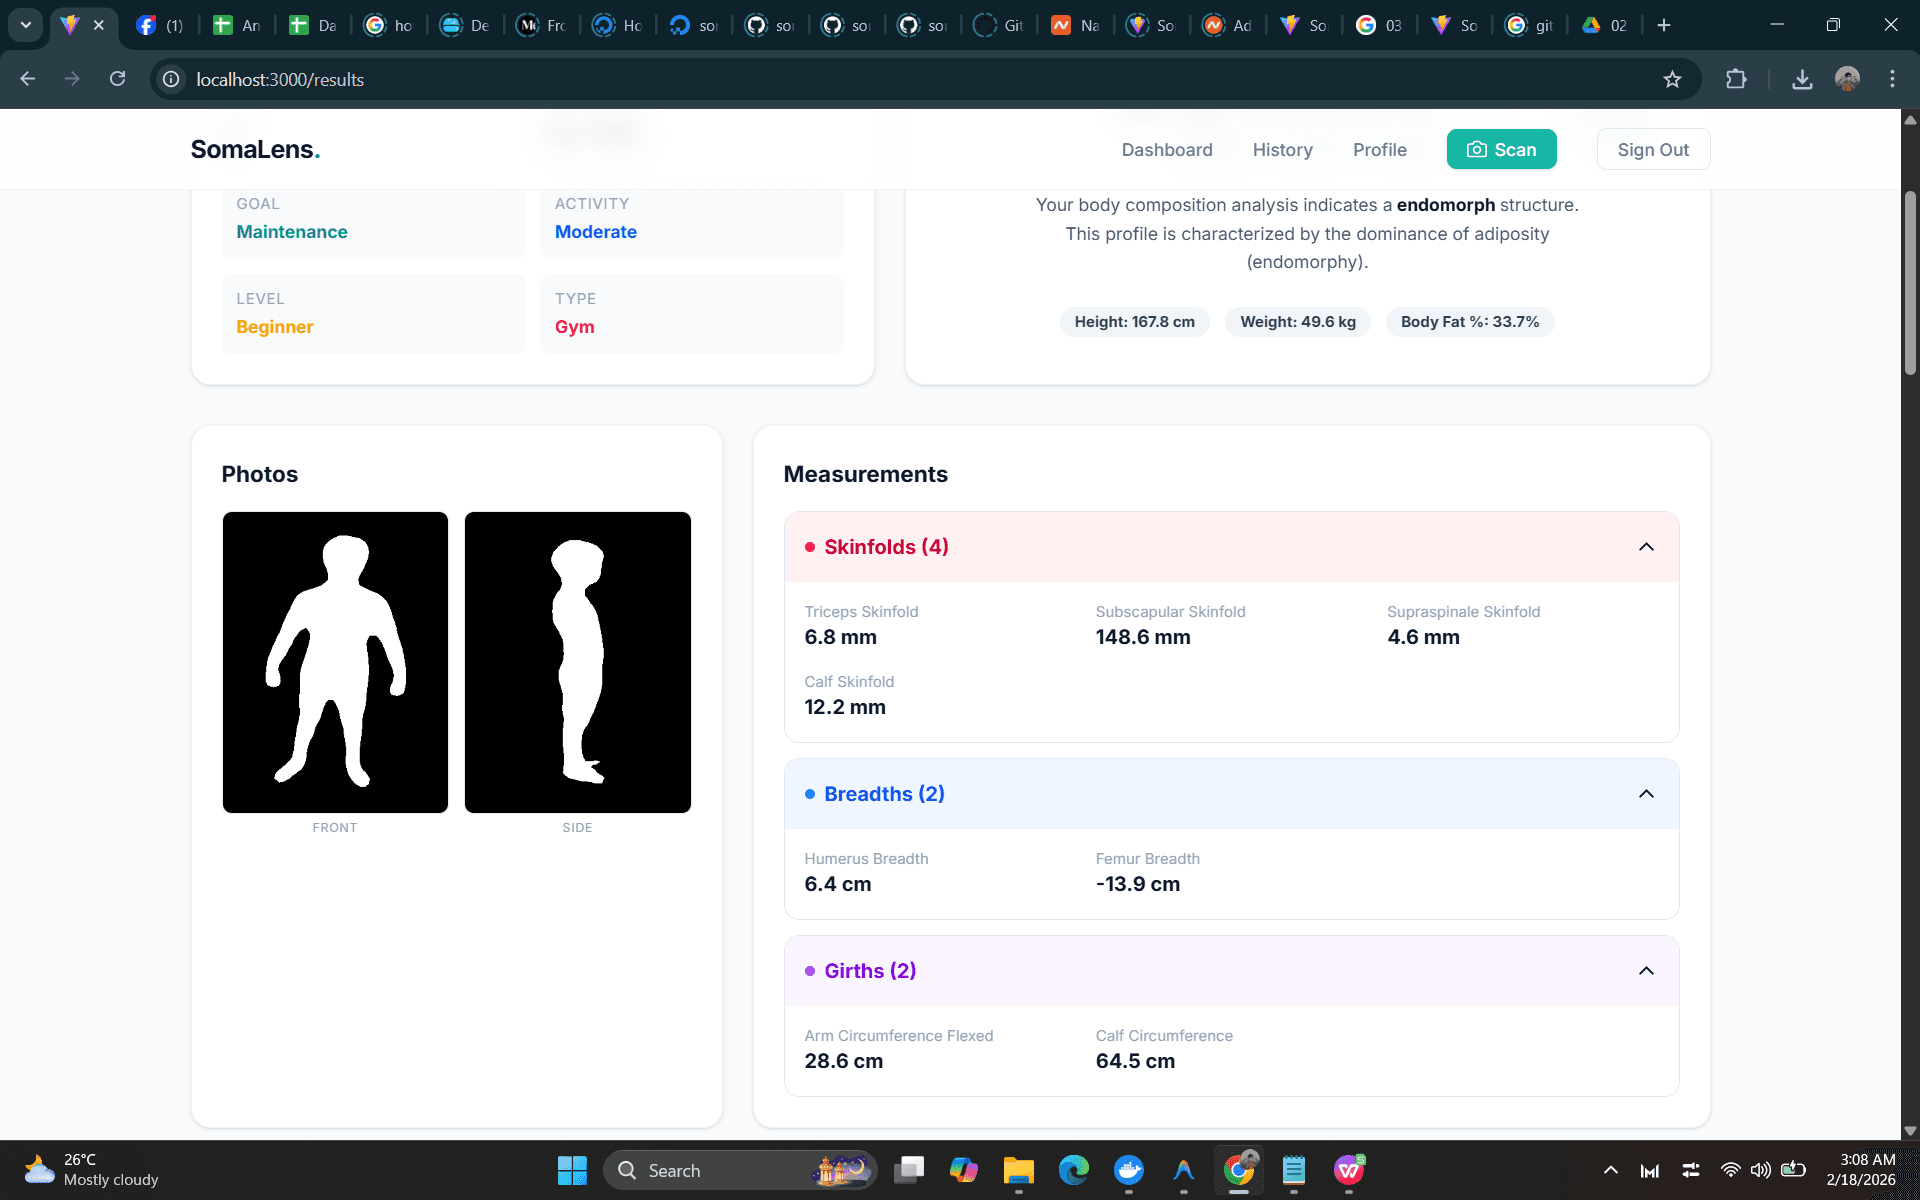Open the tab search dropdown arrow
Image resolution: width=1920 pixels, height=1200 pixels.
pos(26,25)
